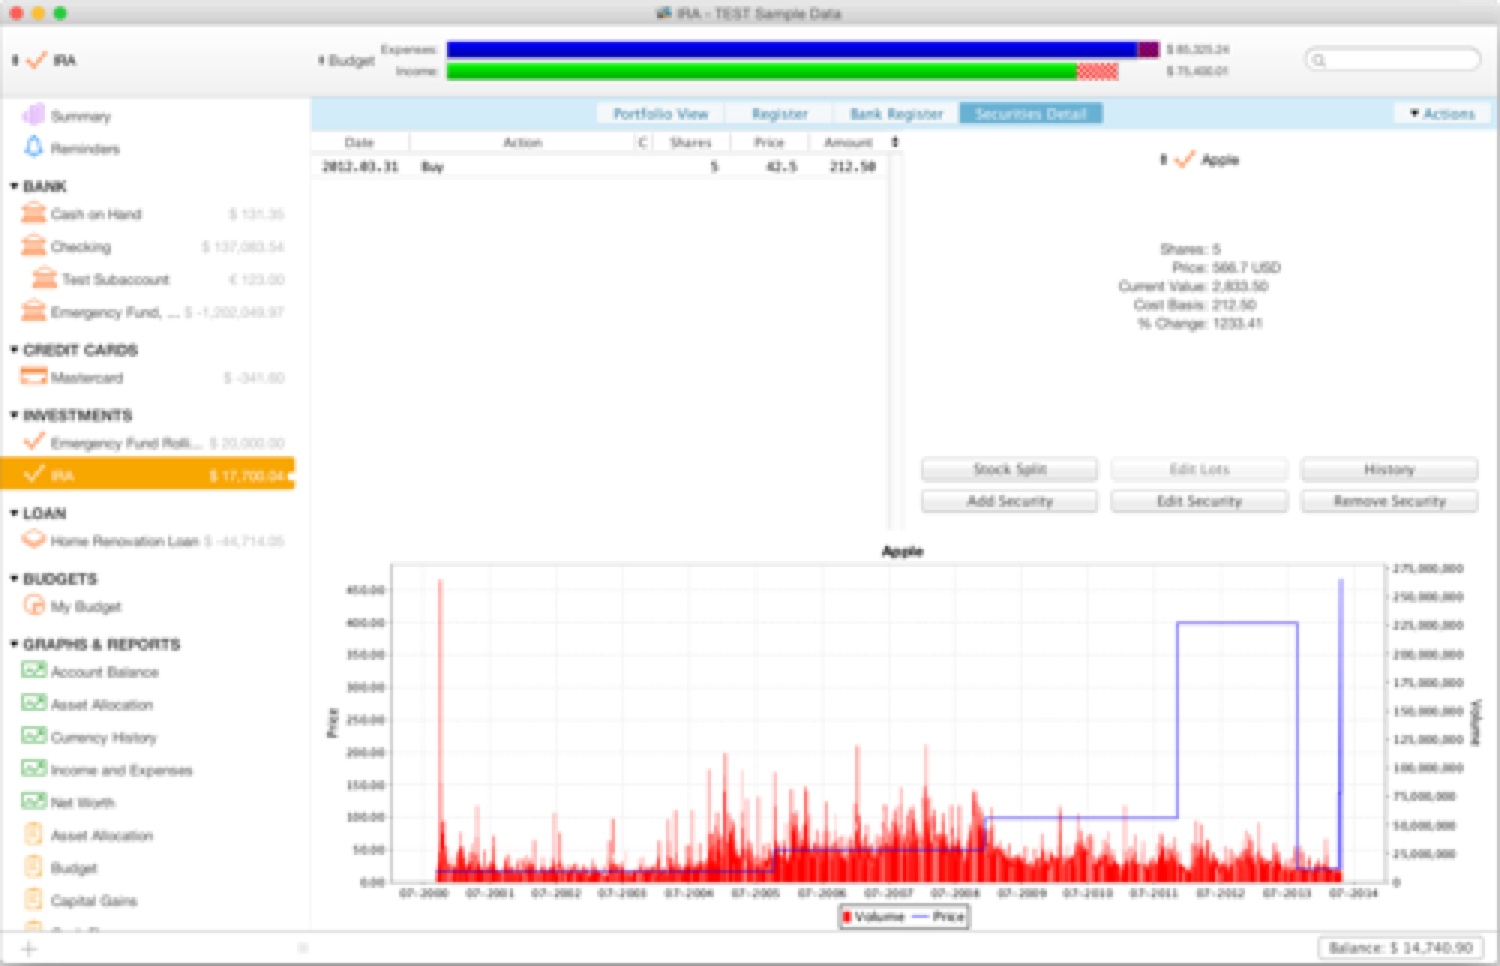Image resolution: width=1500 pixels, height=966 pixels.
Task: Select the highlighted IRA account in sidebar
Action: point(148,475)
